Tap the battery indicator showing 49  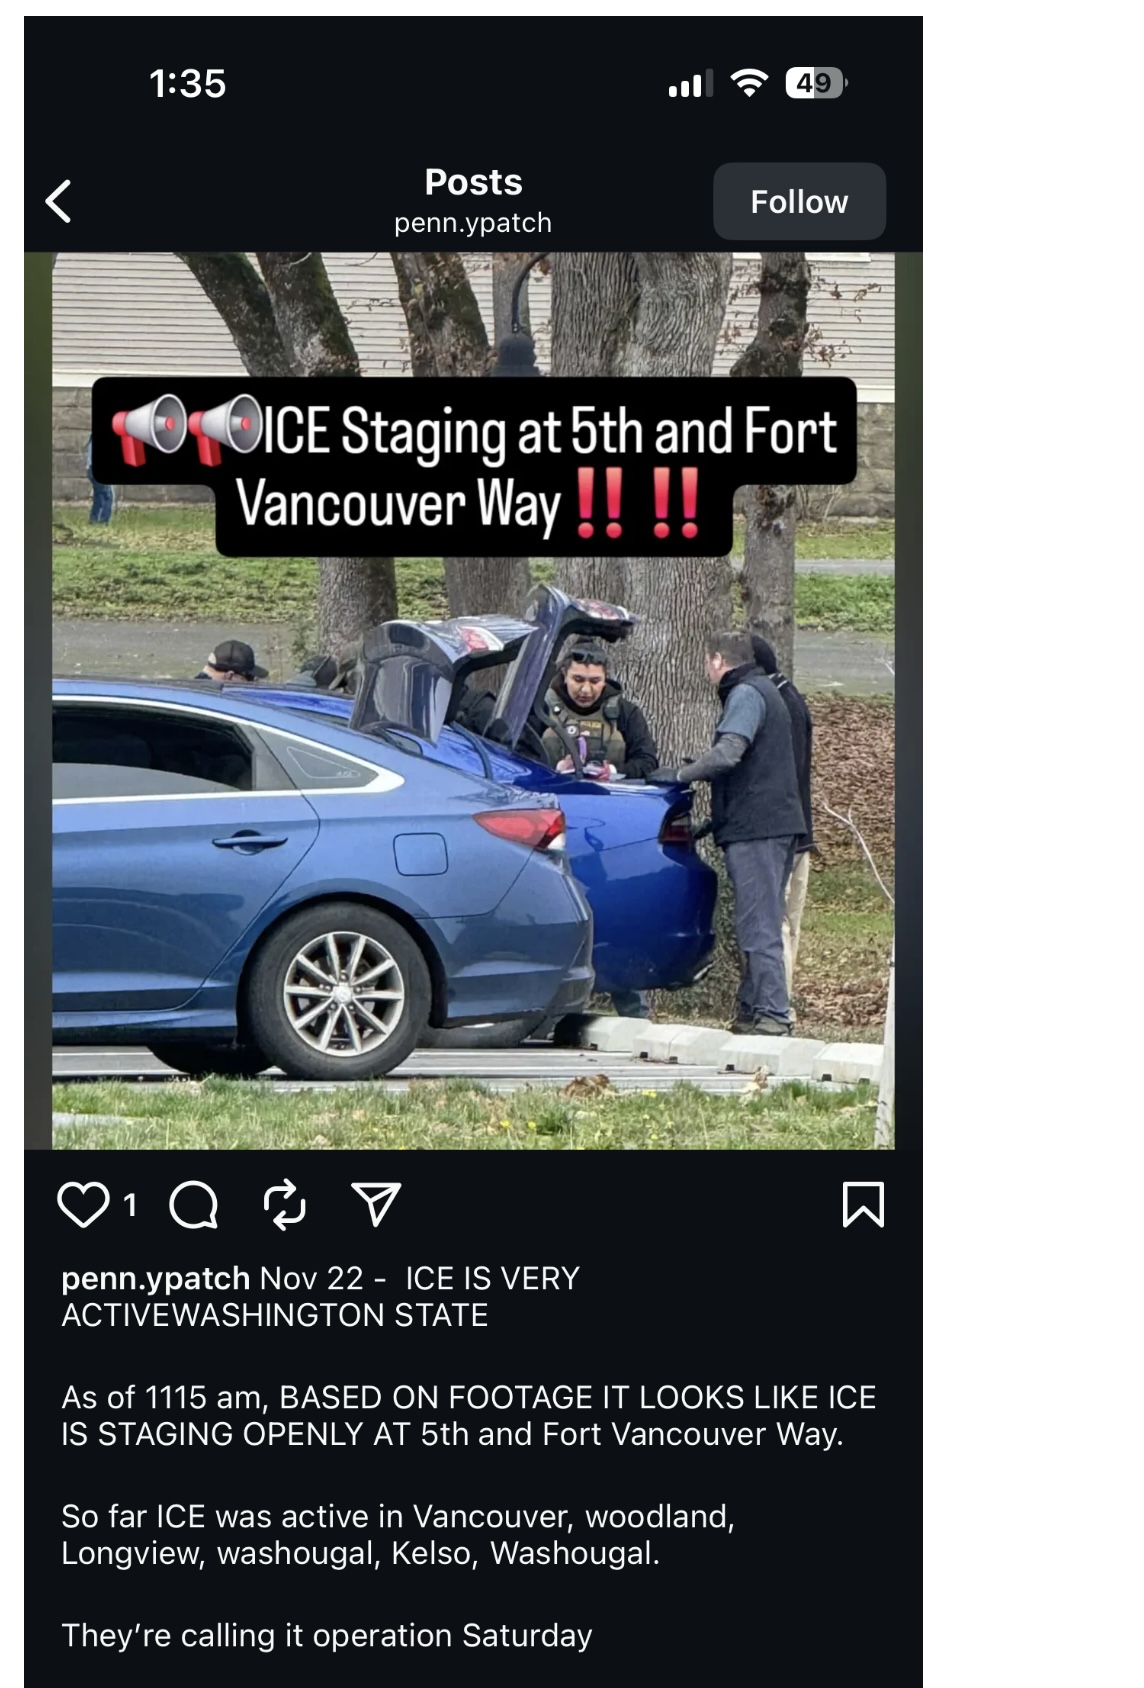[817, 83]
